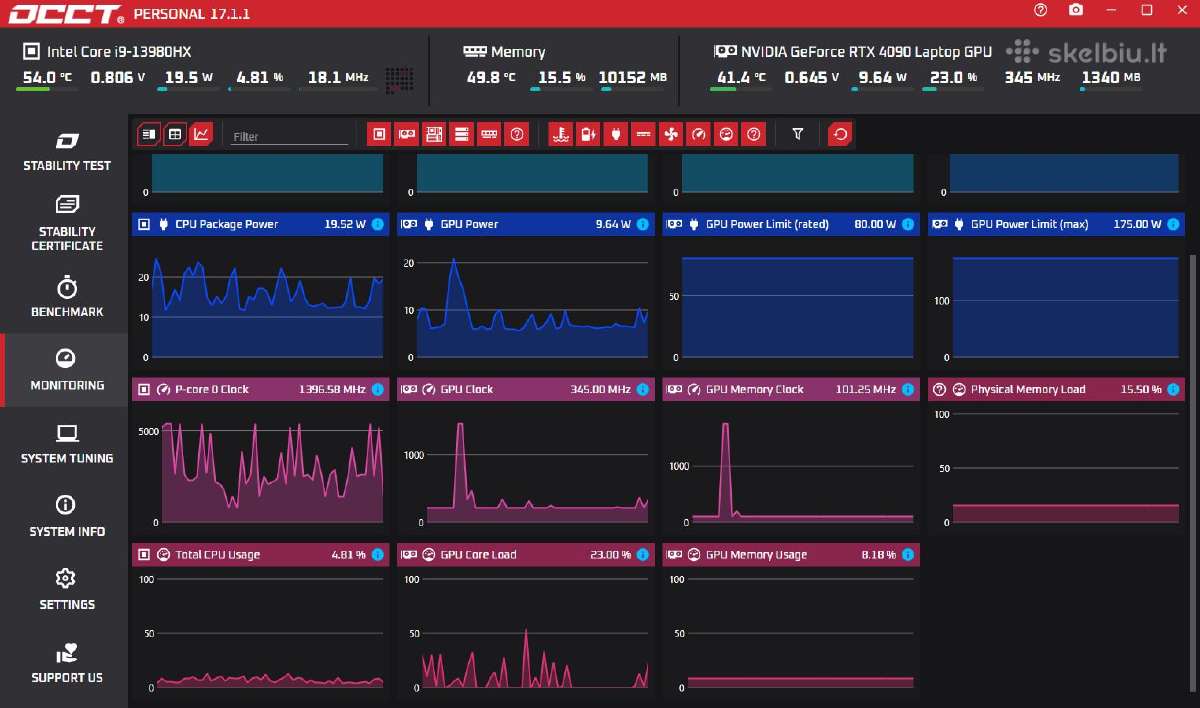Click the Total CPU Usage card title
This screenshot has width=1200, height=708.
point(217,554)
